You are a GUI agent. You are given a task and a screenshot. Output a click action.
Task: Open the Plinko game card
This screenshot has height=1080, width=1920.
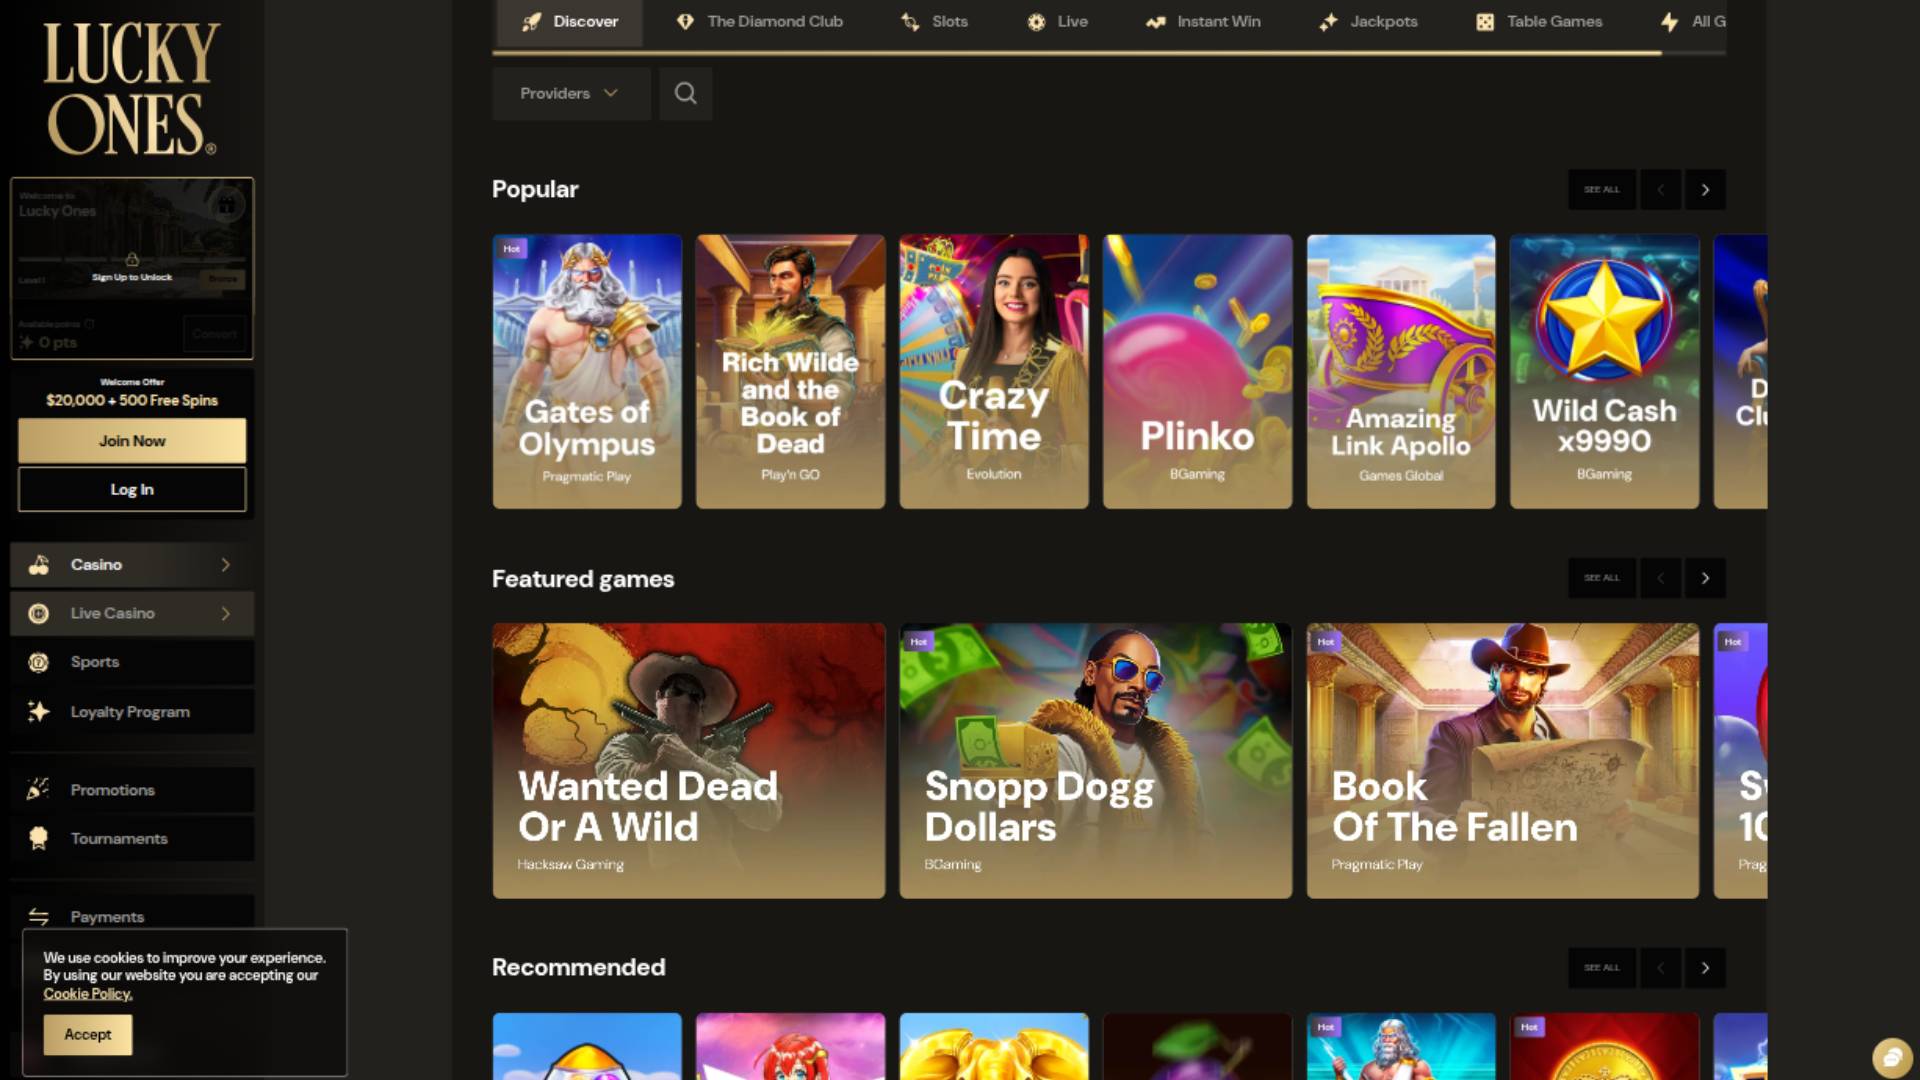pos(1197,371)
